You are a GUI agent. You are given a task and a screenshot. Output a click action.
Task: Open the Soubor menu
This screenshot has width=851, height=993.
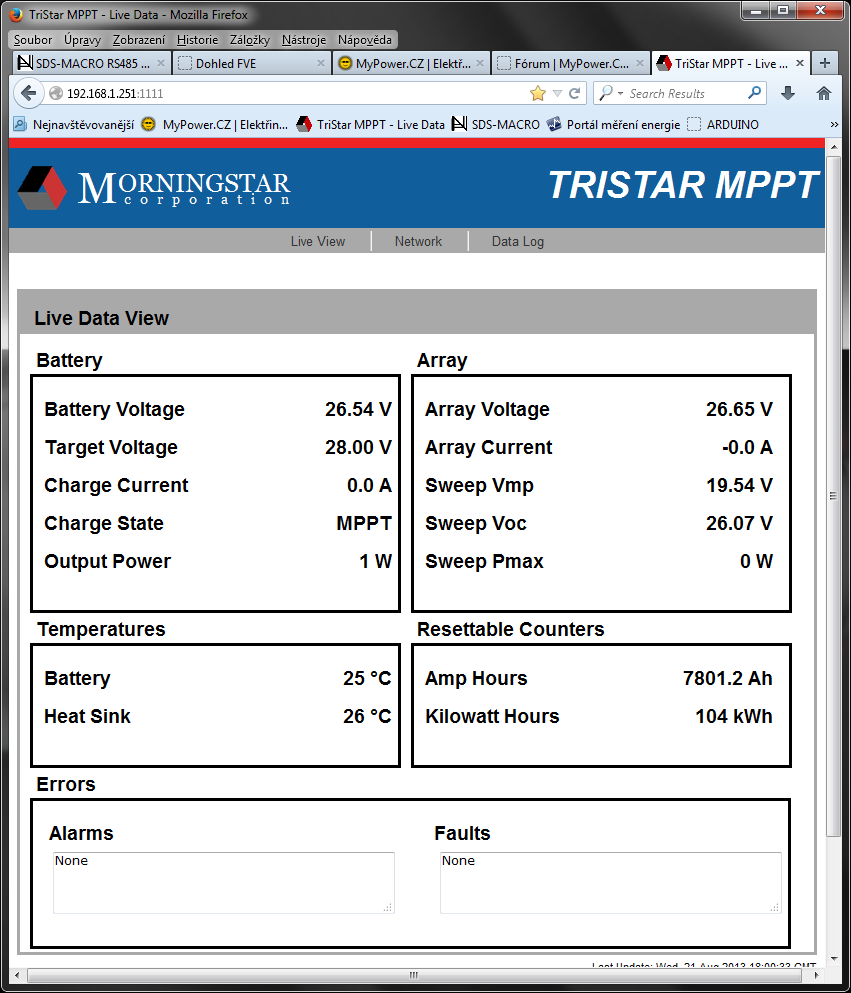click(x=33, y=40)
